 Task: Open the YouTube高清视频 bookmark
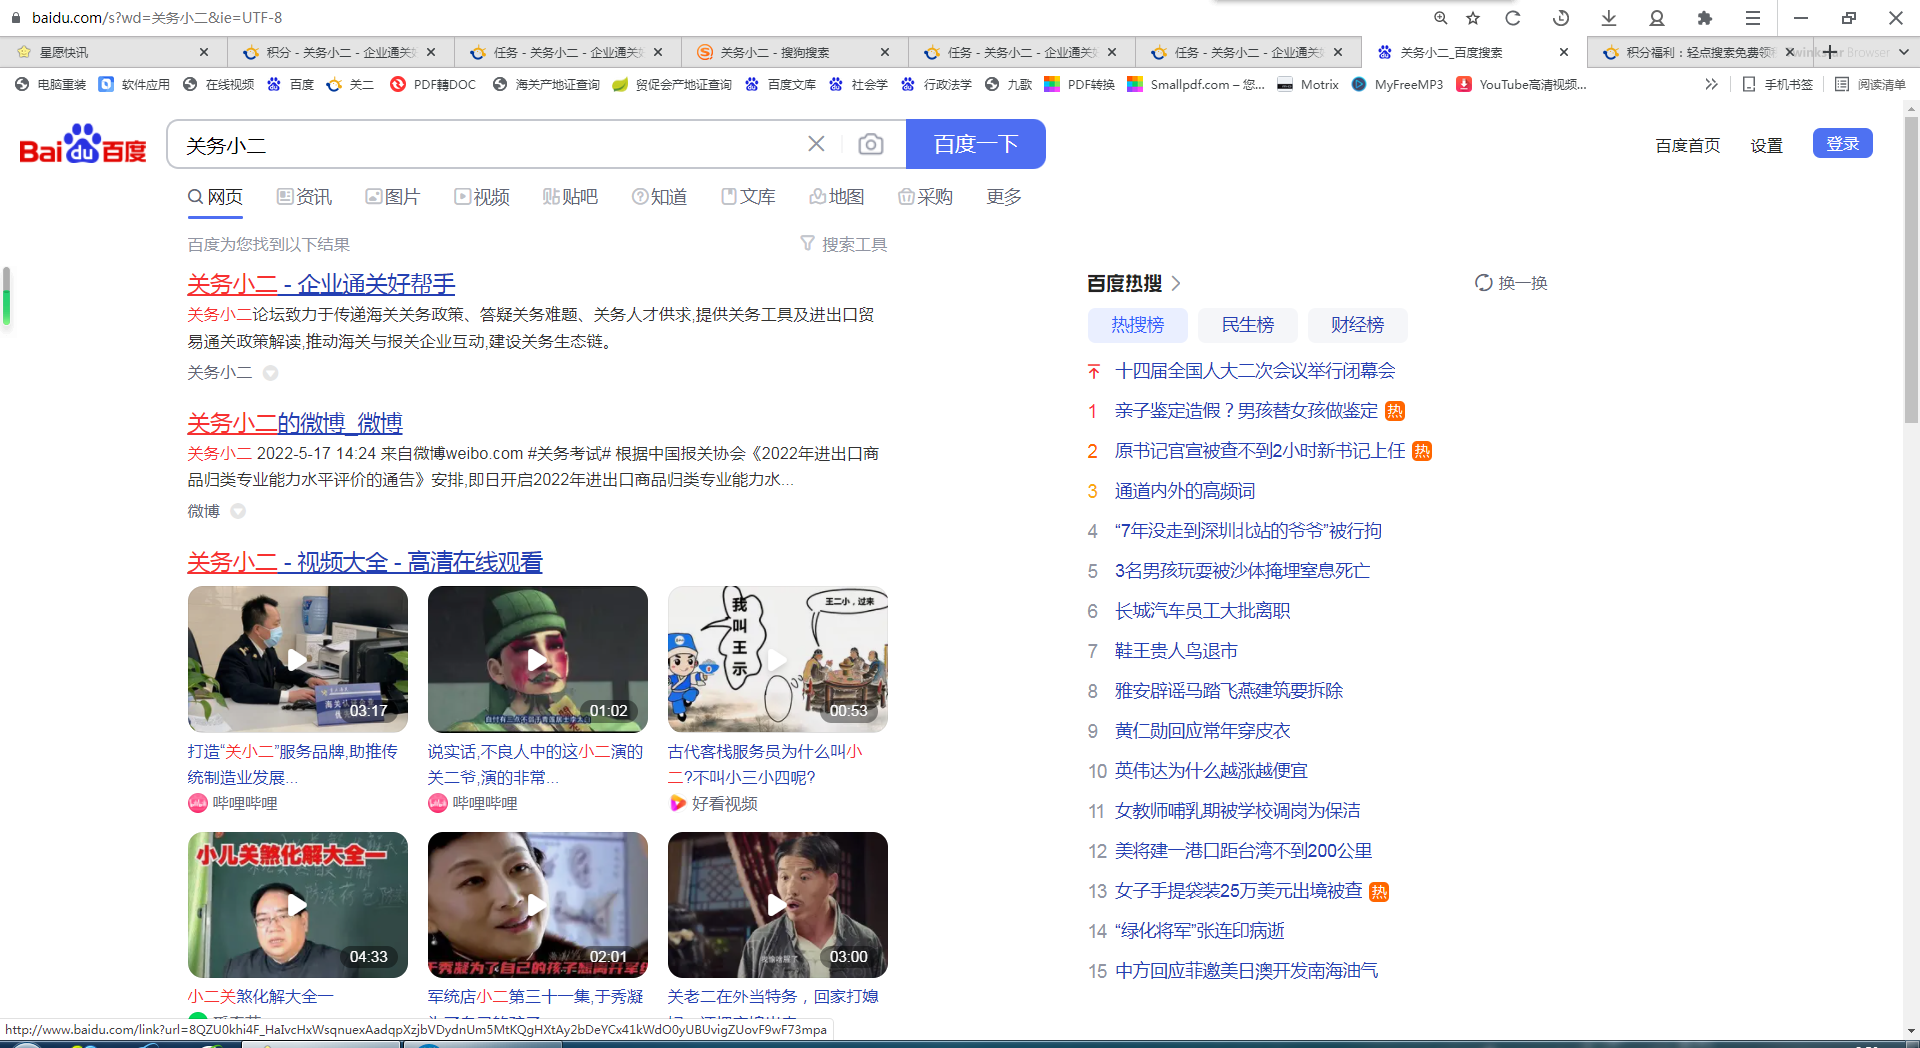pyautogui.click(x=1522, y=84)
